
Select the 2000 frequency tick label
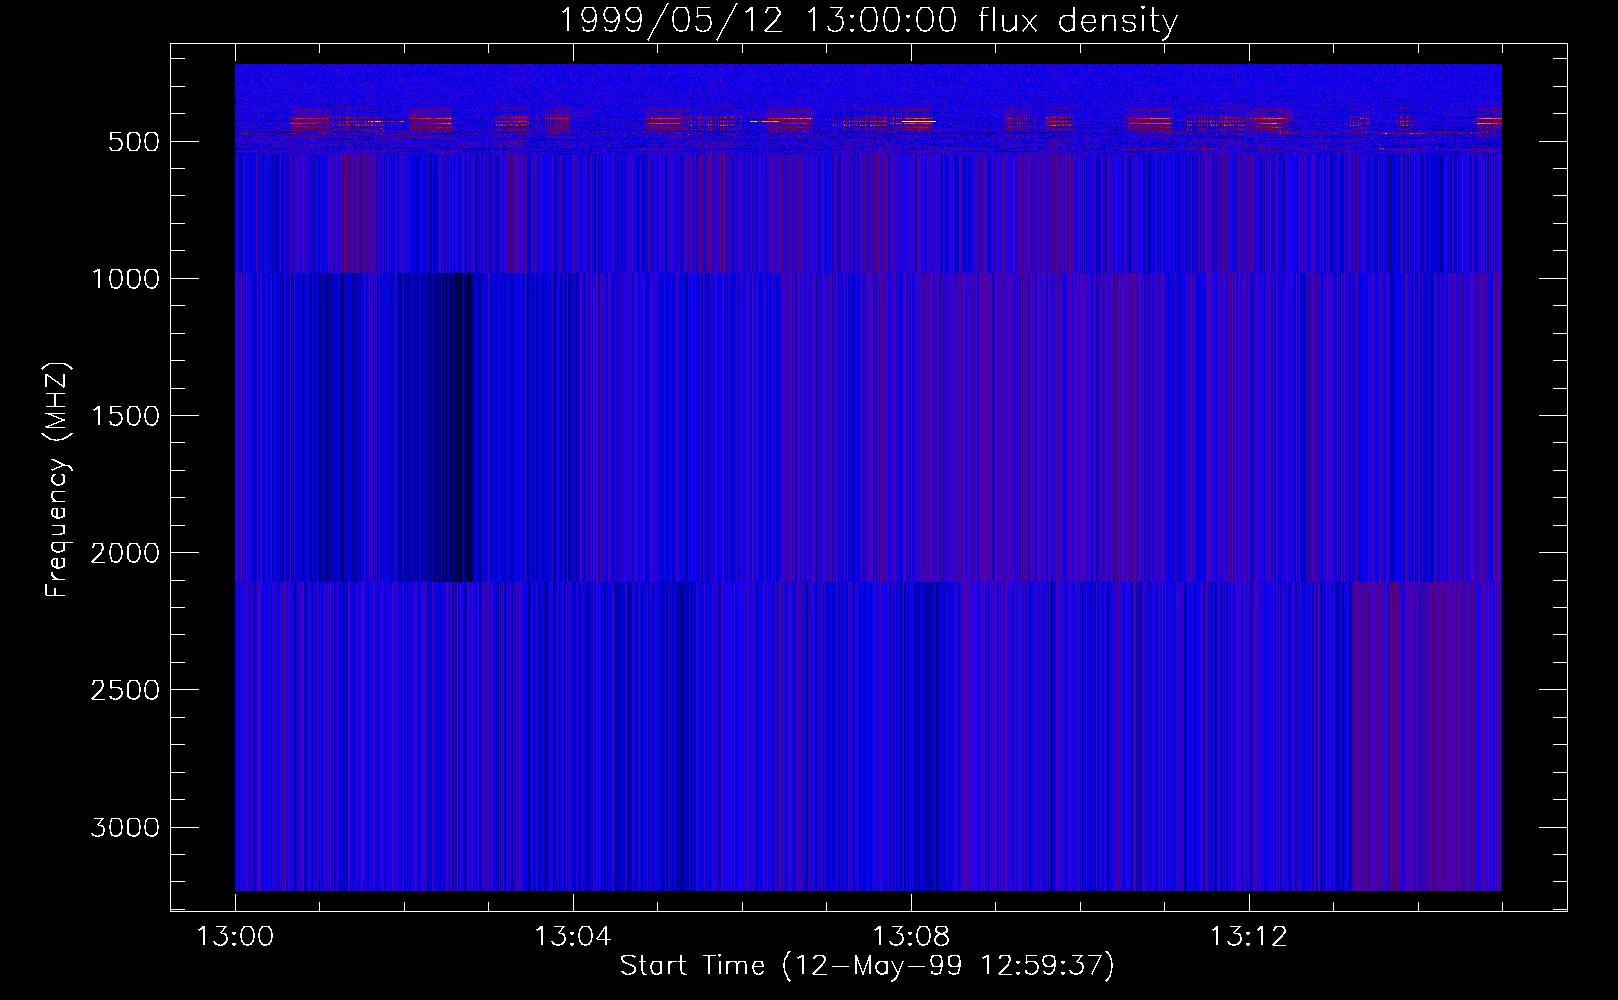[x=125, y=553]
